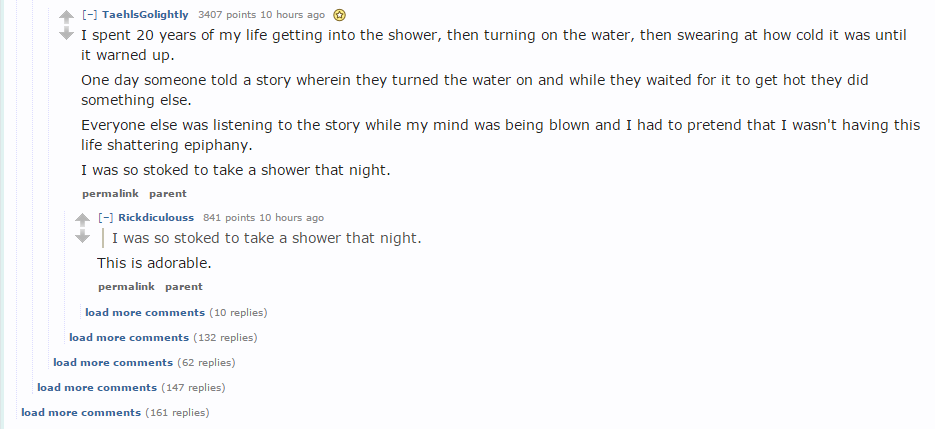This screenshot has height=429, width=935.
Task: Load more comments with 10 replies
Action: pyautogui.click(x=145, y=313)
